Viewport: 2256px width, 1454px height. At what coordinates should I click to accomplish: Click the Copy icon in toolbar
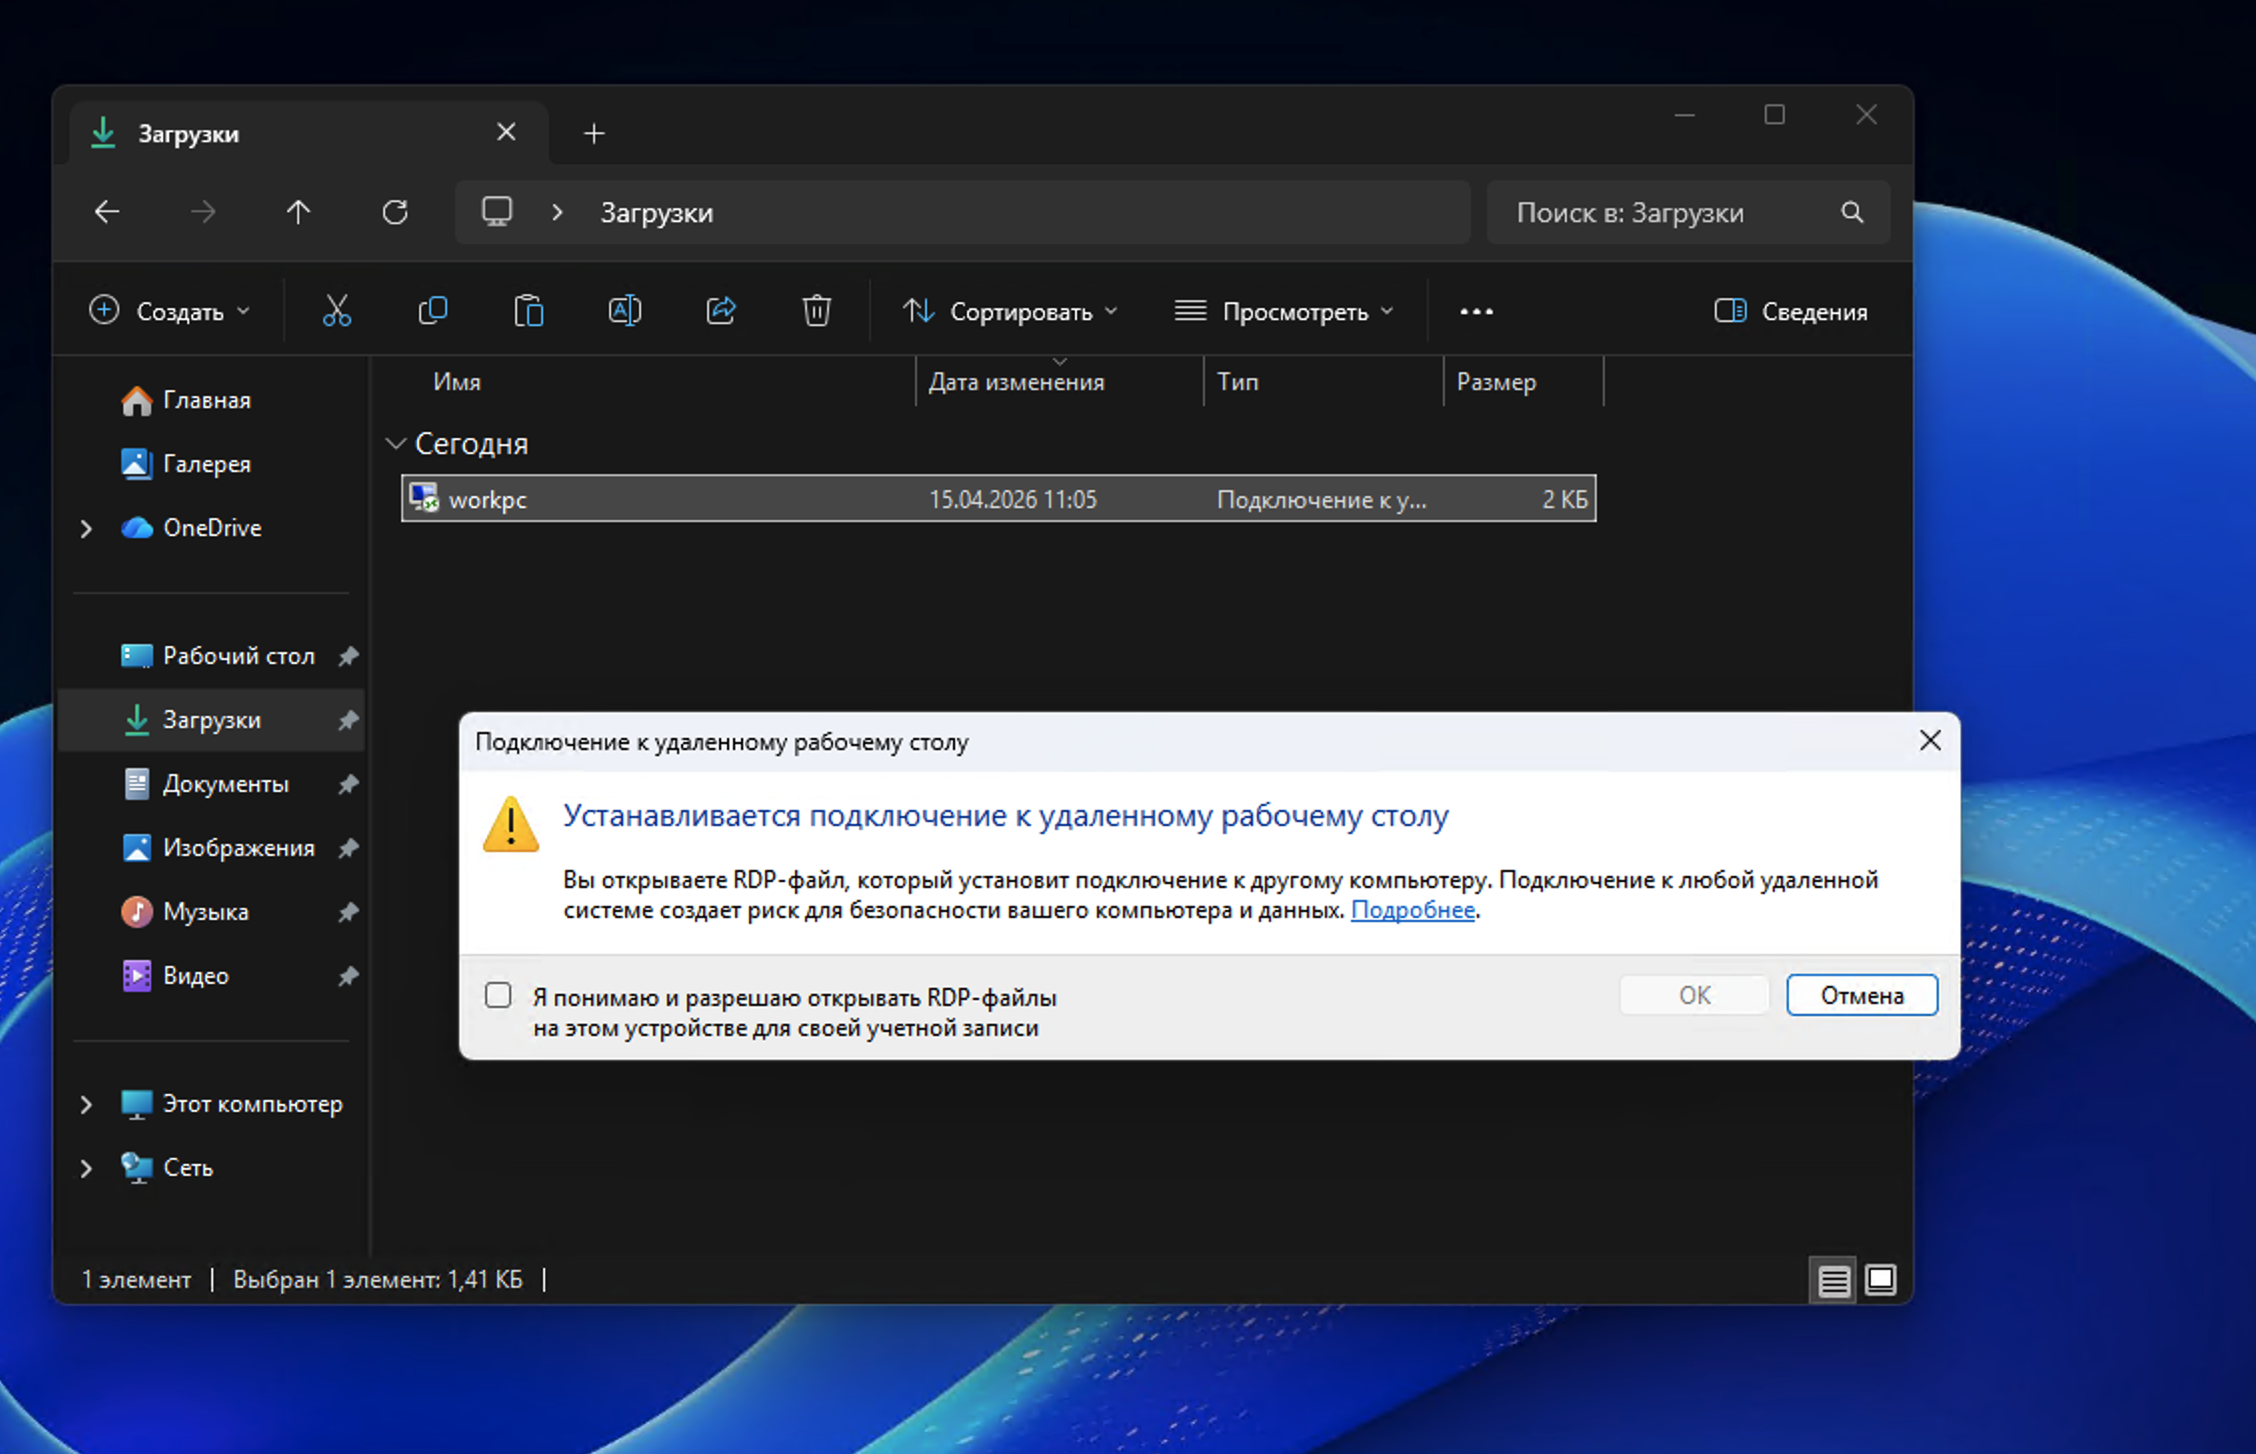[x=433, y=311]
